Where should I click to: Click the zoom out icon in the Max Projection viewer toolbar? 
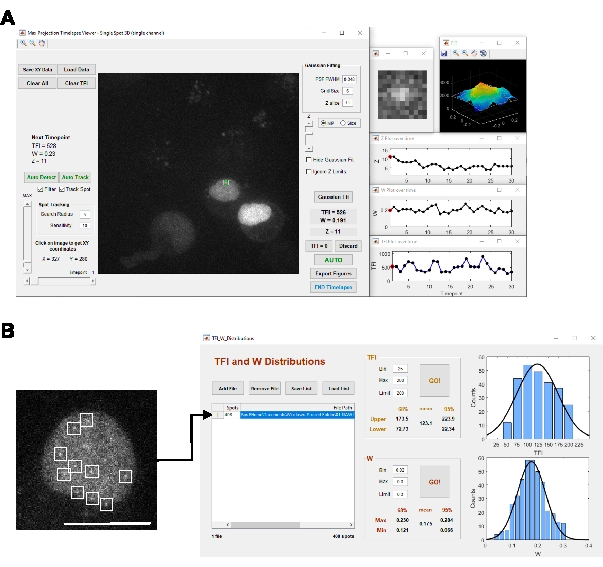coord(31,44)
